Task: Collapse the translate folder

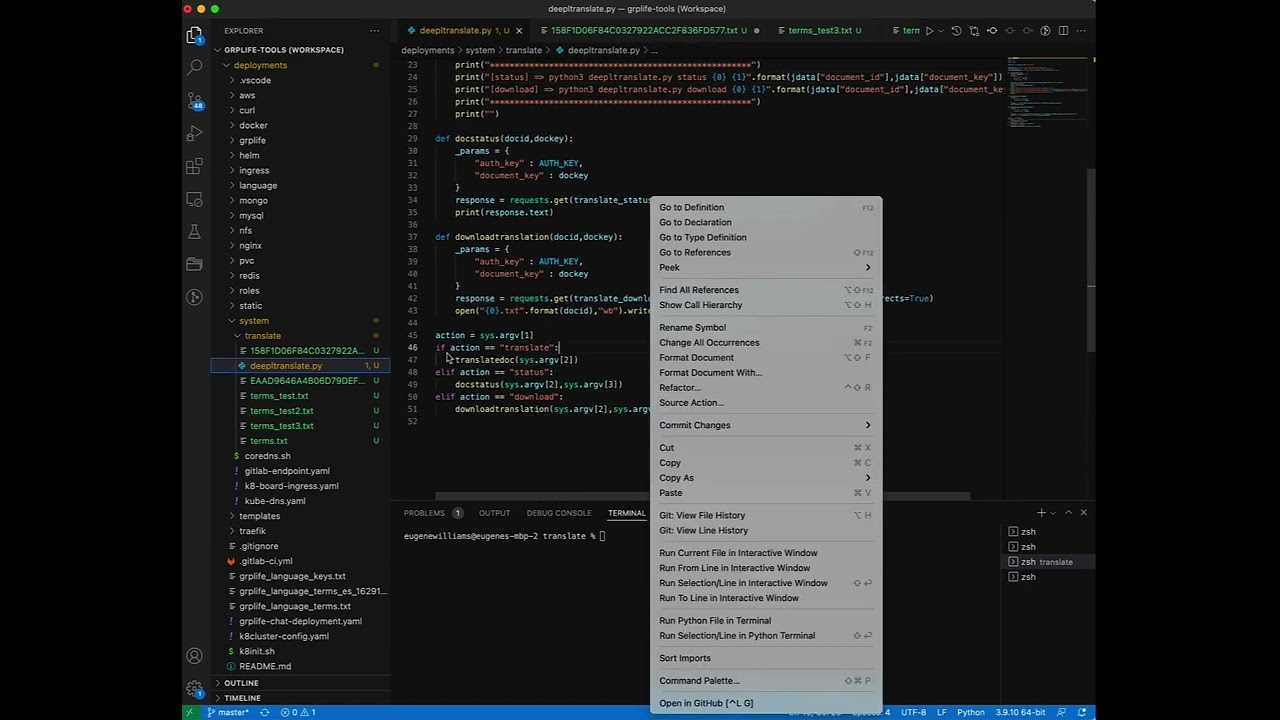Action: tap(300, 336)
